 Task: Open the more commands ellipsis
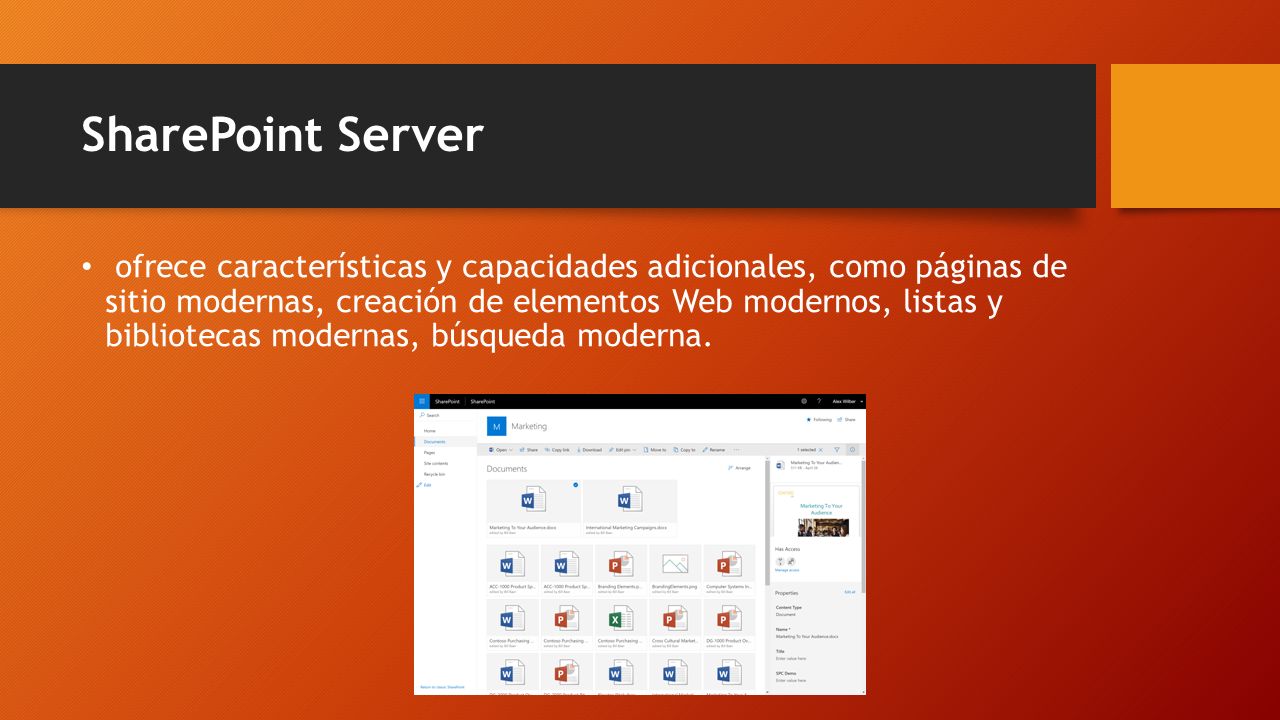click(736, 450)
